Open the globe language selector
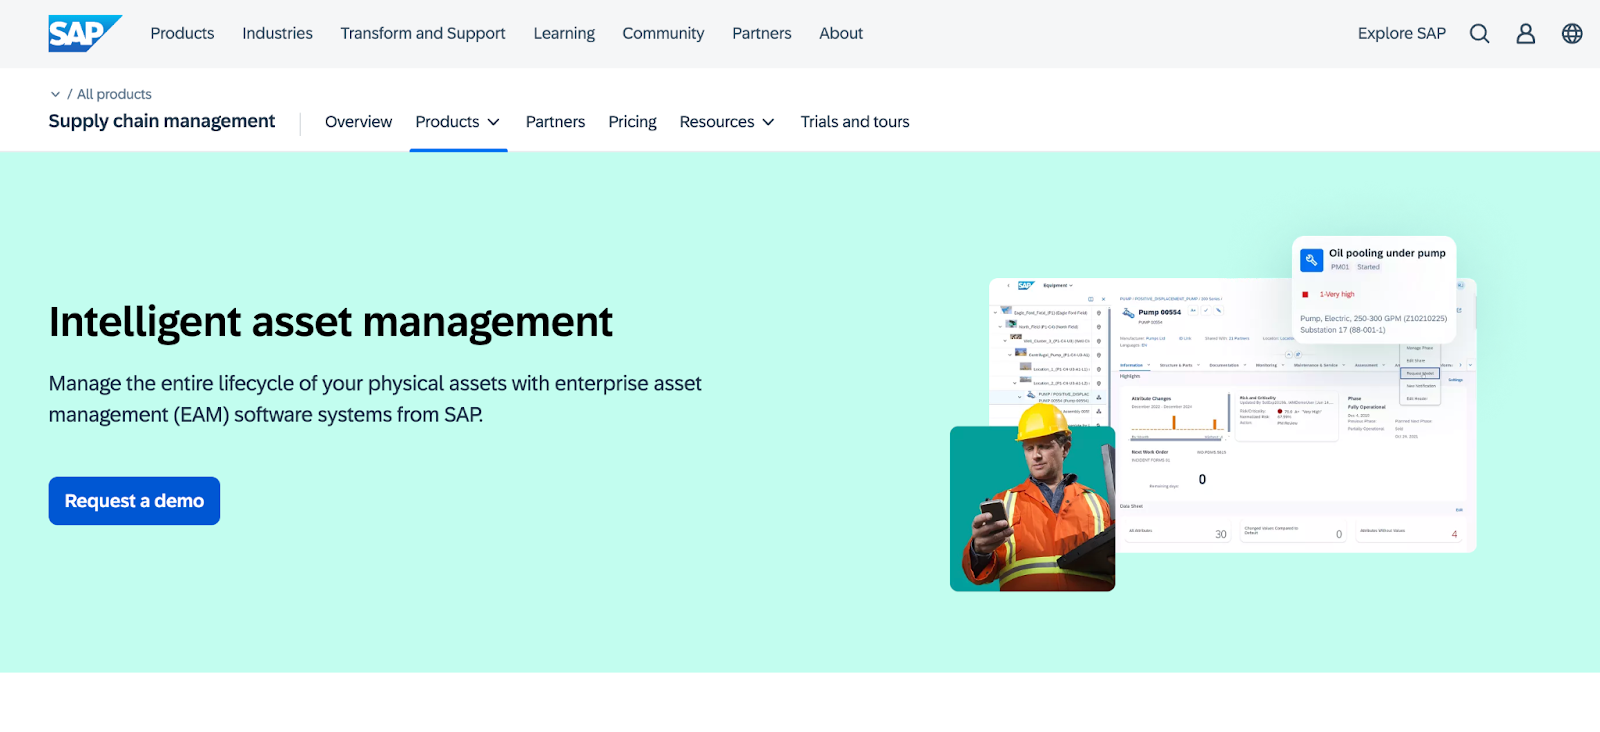The image size is (1600, 732). [x=1572, y=34]
